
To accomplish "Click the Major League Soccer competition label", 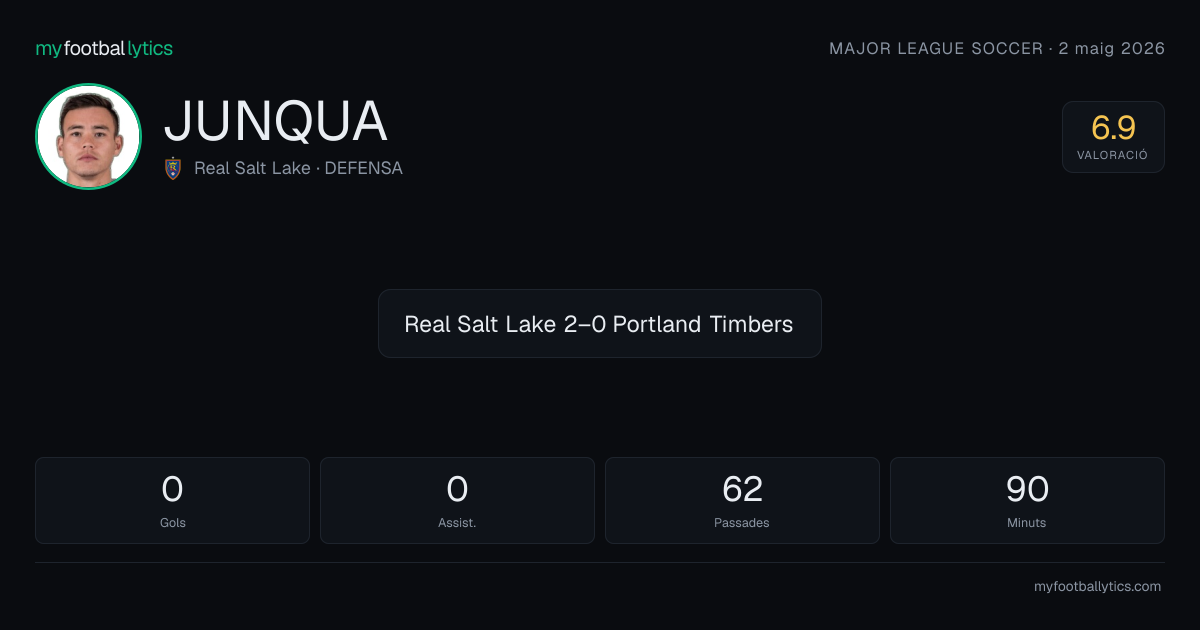I will (x=936, y=48).
